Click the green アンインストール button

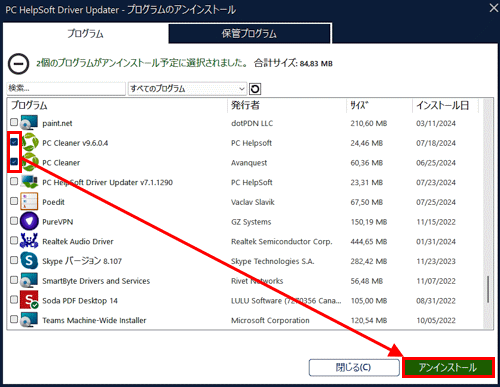point(448,368)
